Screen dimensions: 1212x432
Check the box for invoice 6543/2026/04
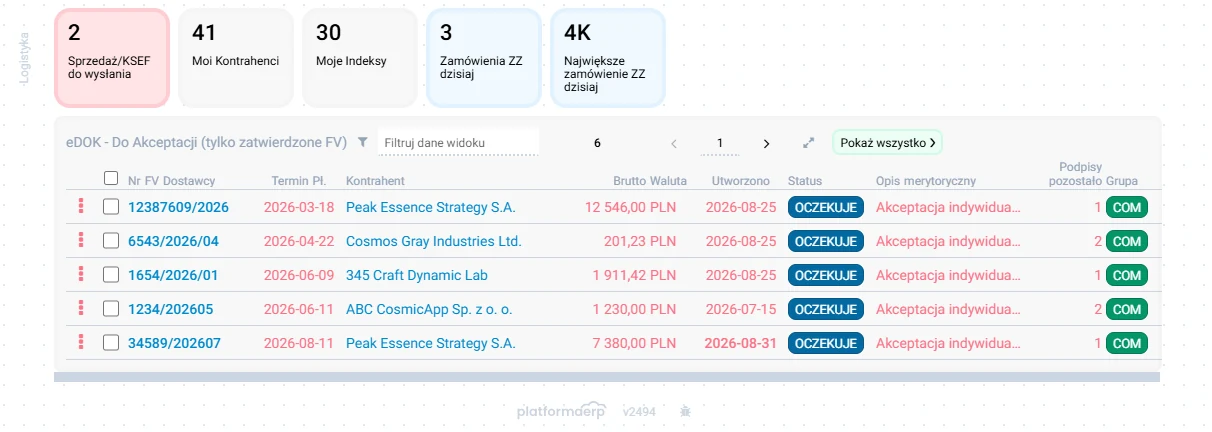(x=111, y=241)
